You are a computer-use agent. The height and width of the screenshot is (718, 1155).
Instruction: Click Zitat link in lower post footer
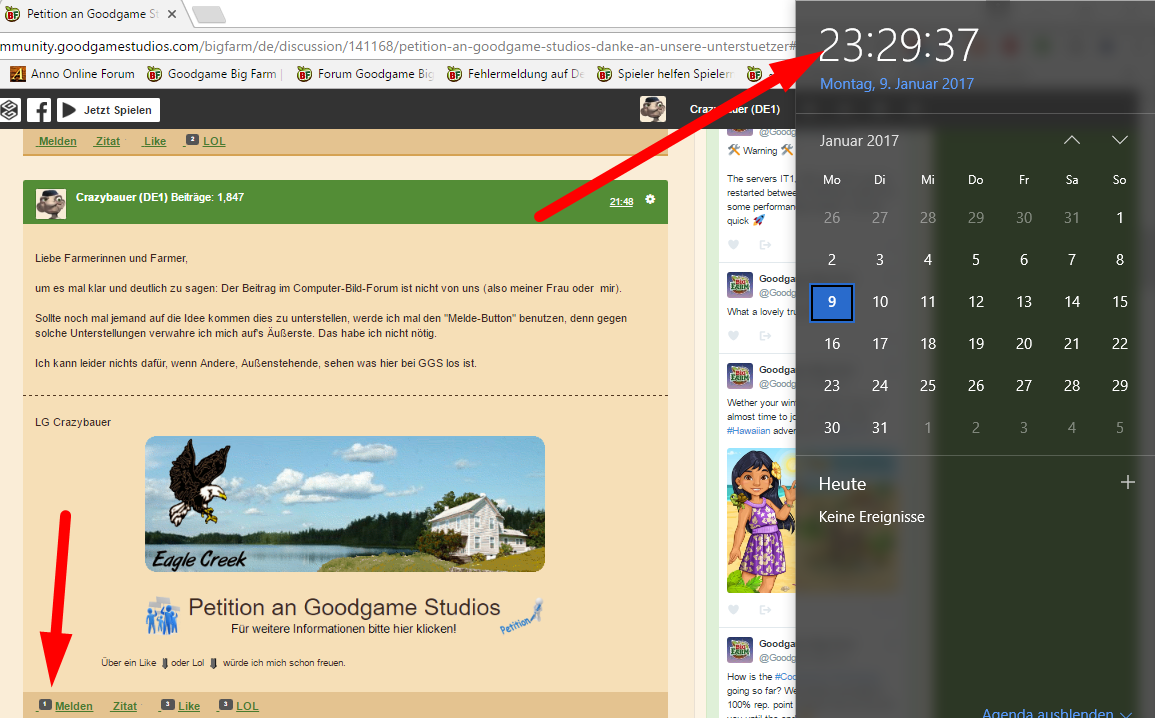(x=124, y=706)
